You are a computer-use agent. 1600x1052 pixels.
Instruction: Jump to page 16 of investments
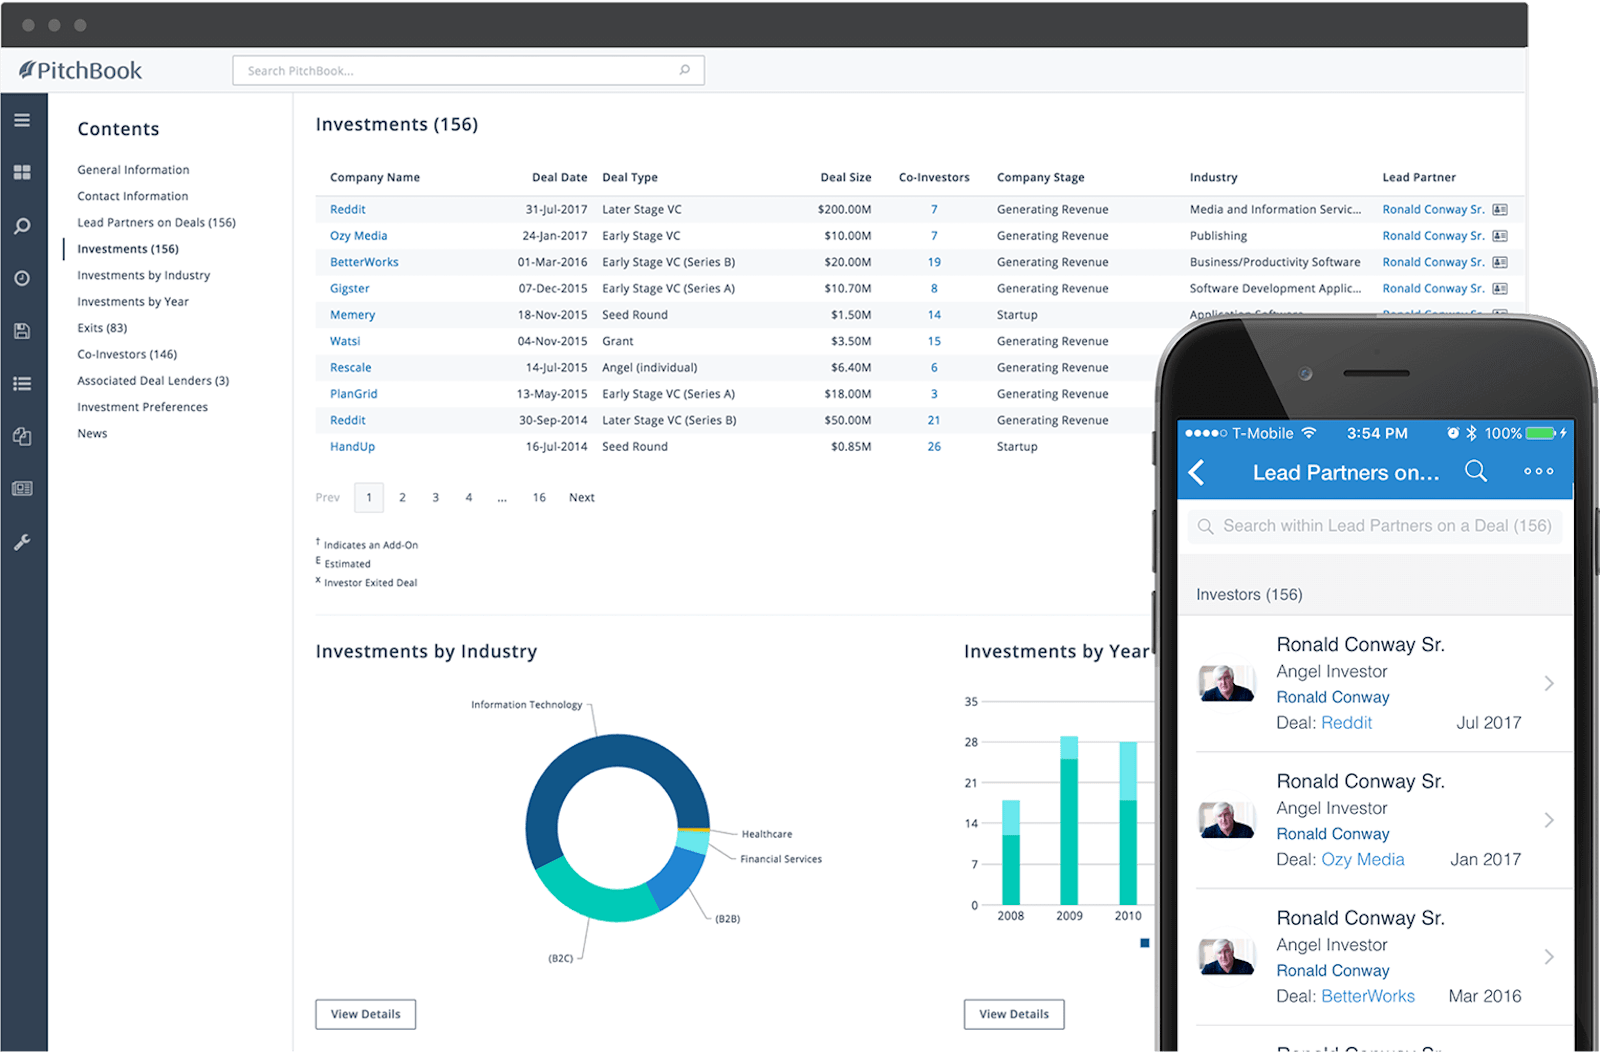point(539,497)
